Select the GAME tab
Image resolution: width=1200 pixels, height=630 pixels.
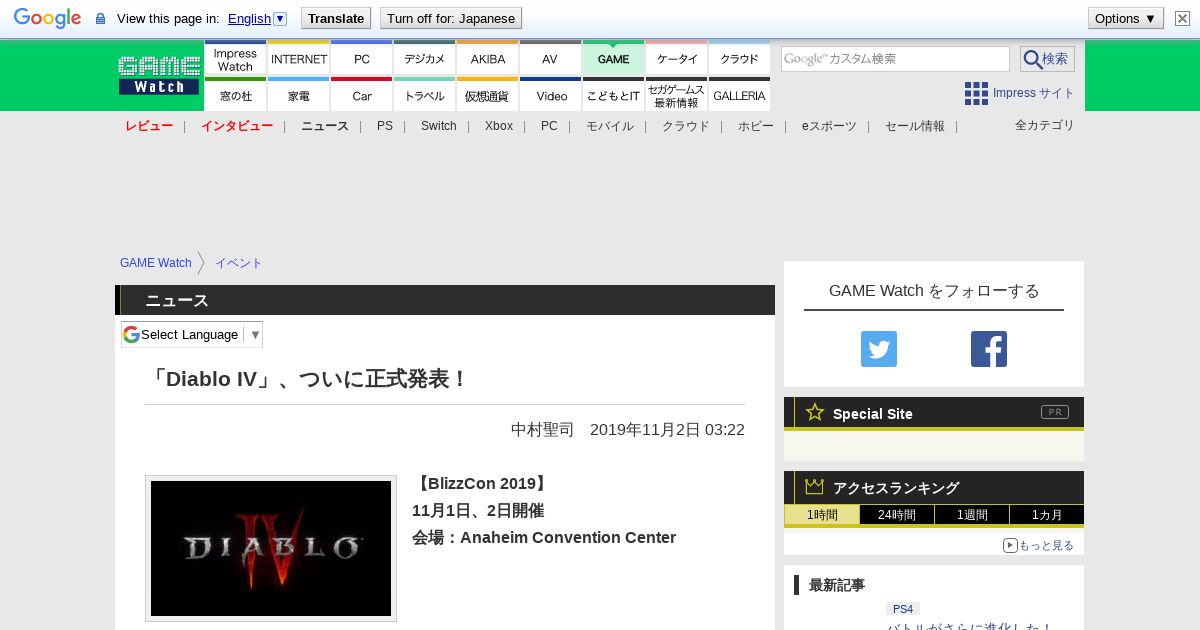[614, 59]
